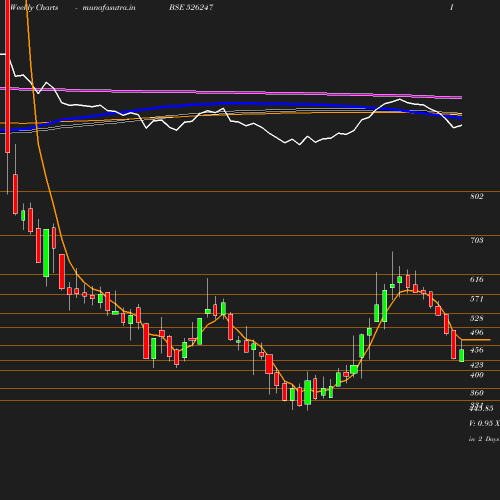Click the "Weekly Charts" title text

pos(34,8)
